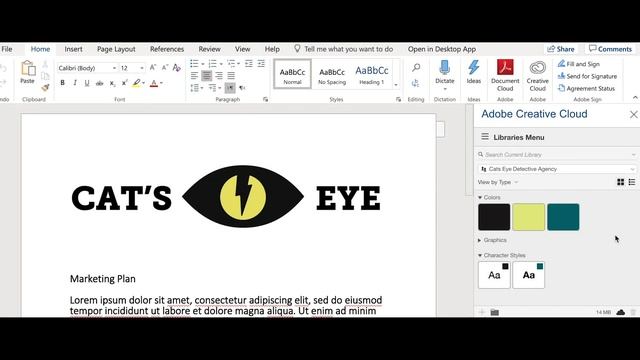The height and width of the screenshot is (360, 640).
Task: Switch to the View tab
Action: 242,49
